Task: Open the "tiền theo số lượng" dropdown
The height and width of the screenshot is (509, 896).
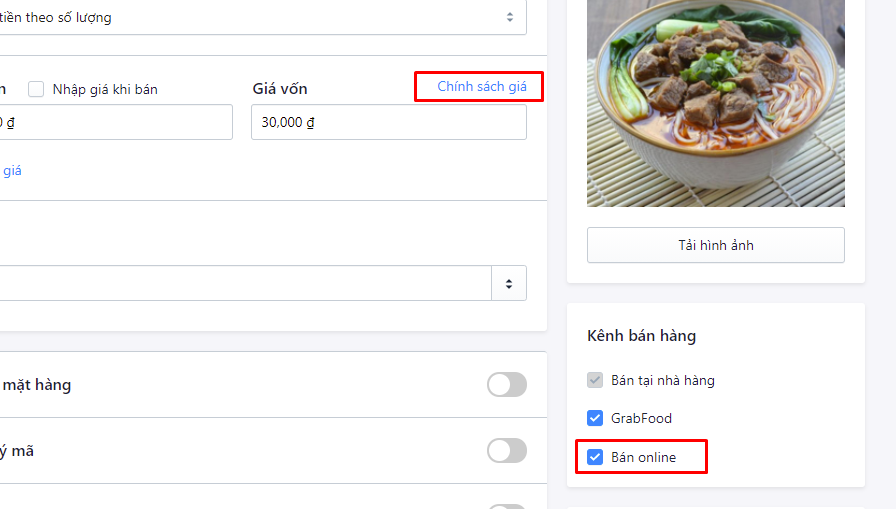Action: (250, 17)
